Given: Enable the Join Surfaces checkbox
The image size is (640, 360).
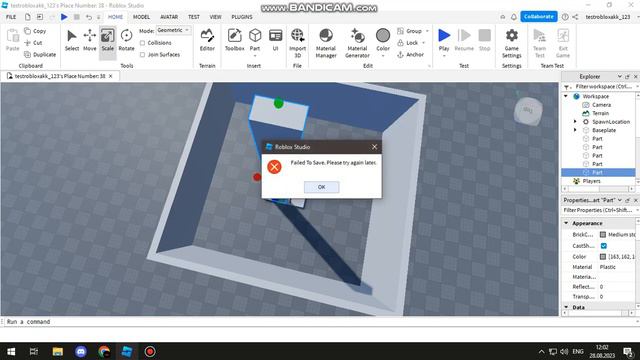Looking at the screenshot, I should point(142,54).
